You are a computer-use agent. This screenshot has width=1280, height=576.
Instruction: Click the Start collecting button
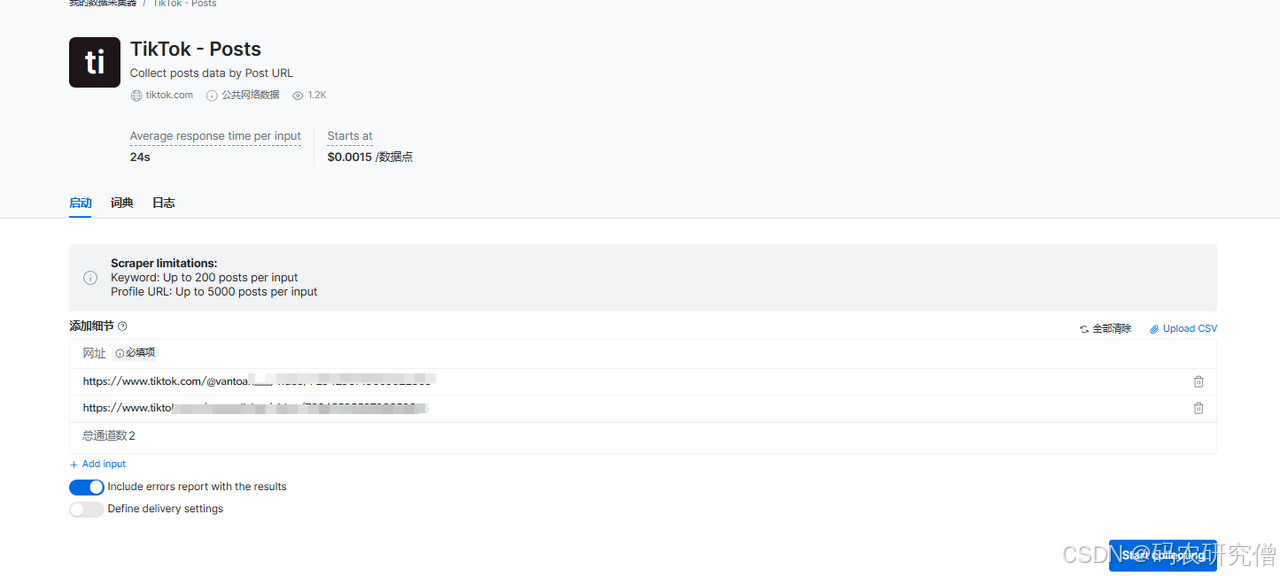1163,555
